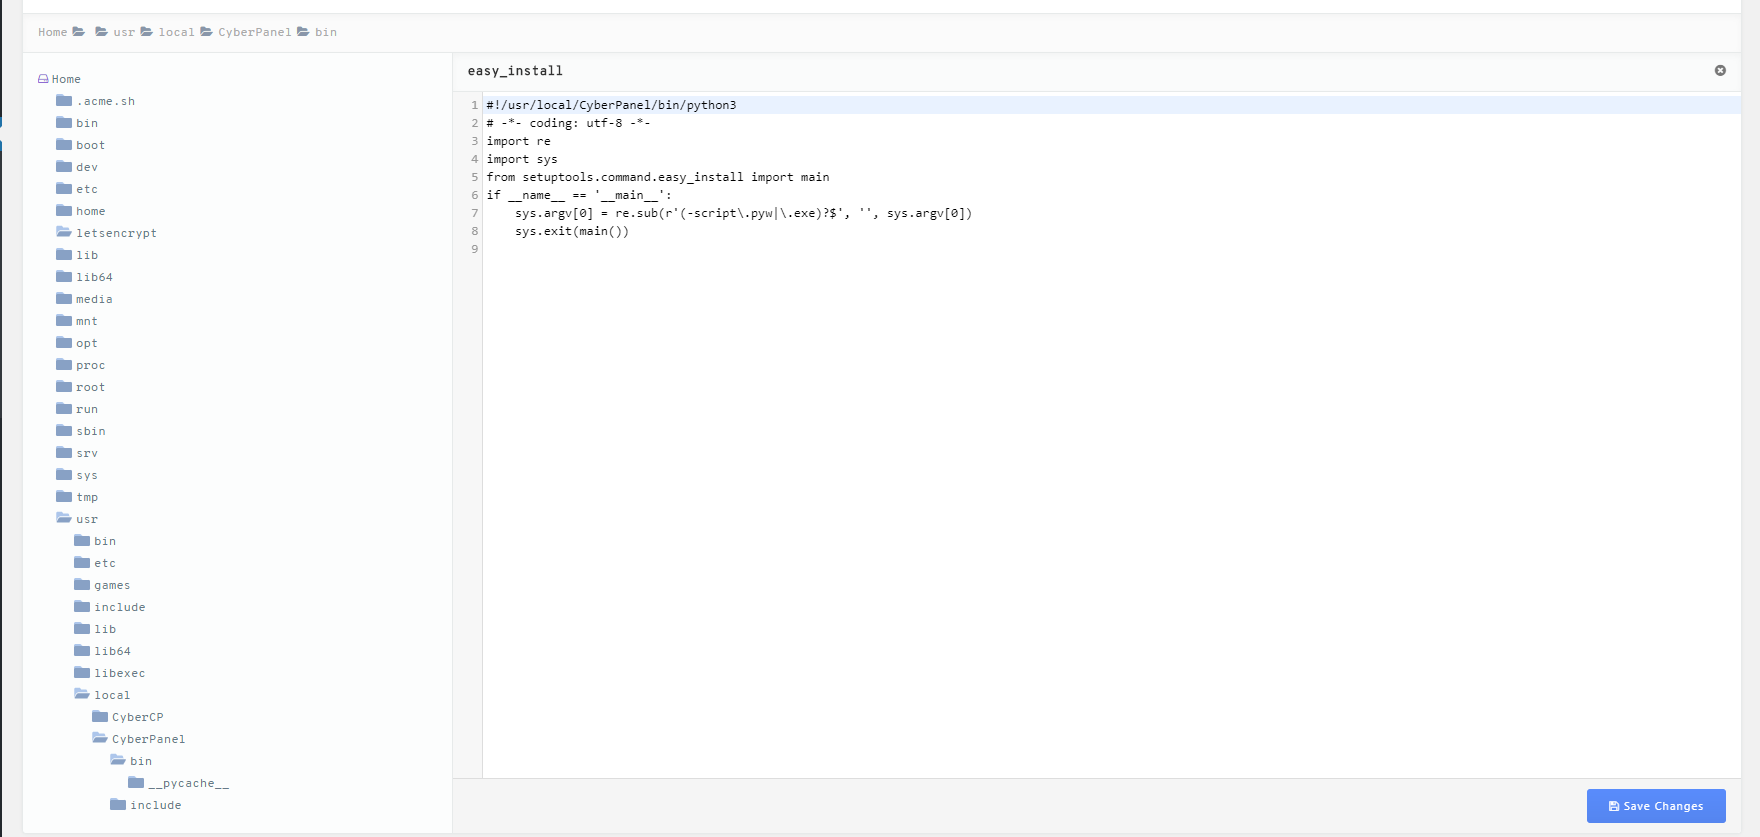Collapse the open CyberPanel folder icon

[x=100, y=738]
